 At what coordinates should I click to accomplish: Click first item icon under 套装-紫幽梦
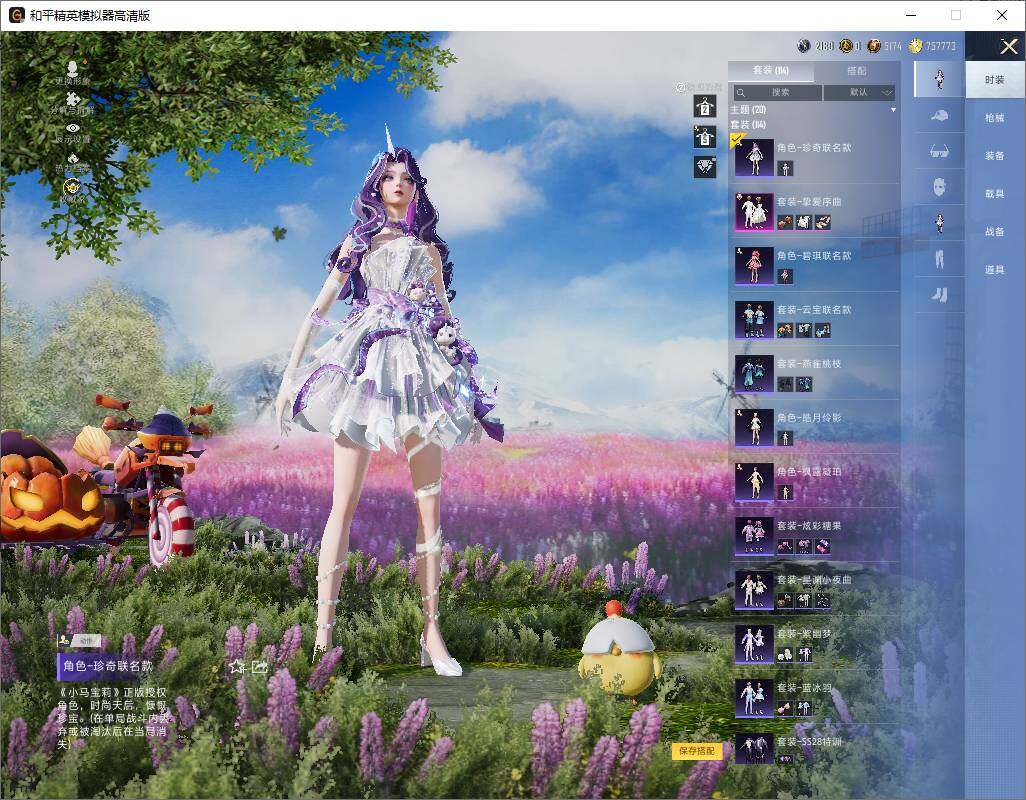785,654
